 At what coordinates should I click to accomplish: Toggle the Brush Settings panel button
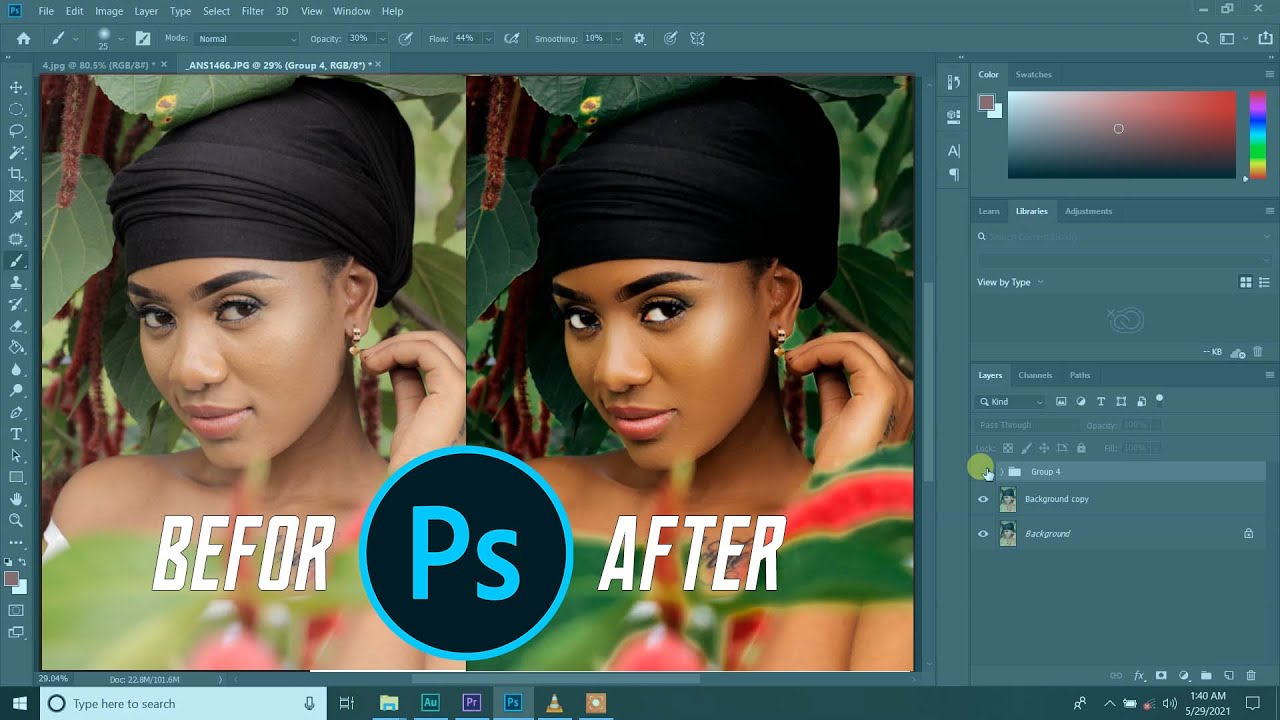pyautogui.click(x=143, y=38)
